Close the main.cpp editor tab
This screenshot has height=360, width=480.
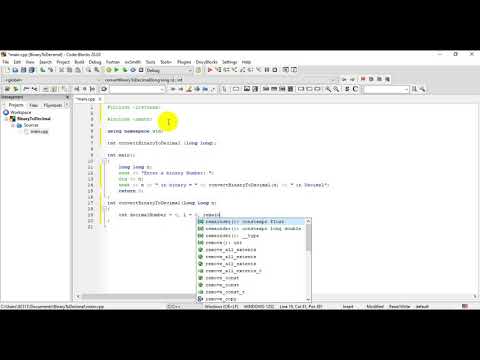pyautogui.click(x=100, y=99)
